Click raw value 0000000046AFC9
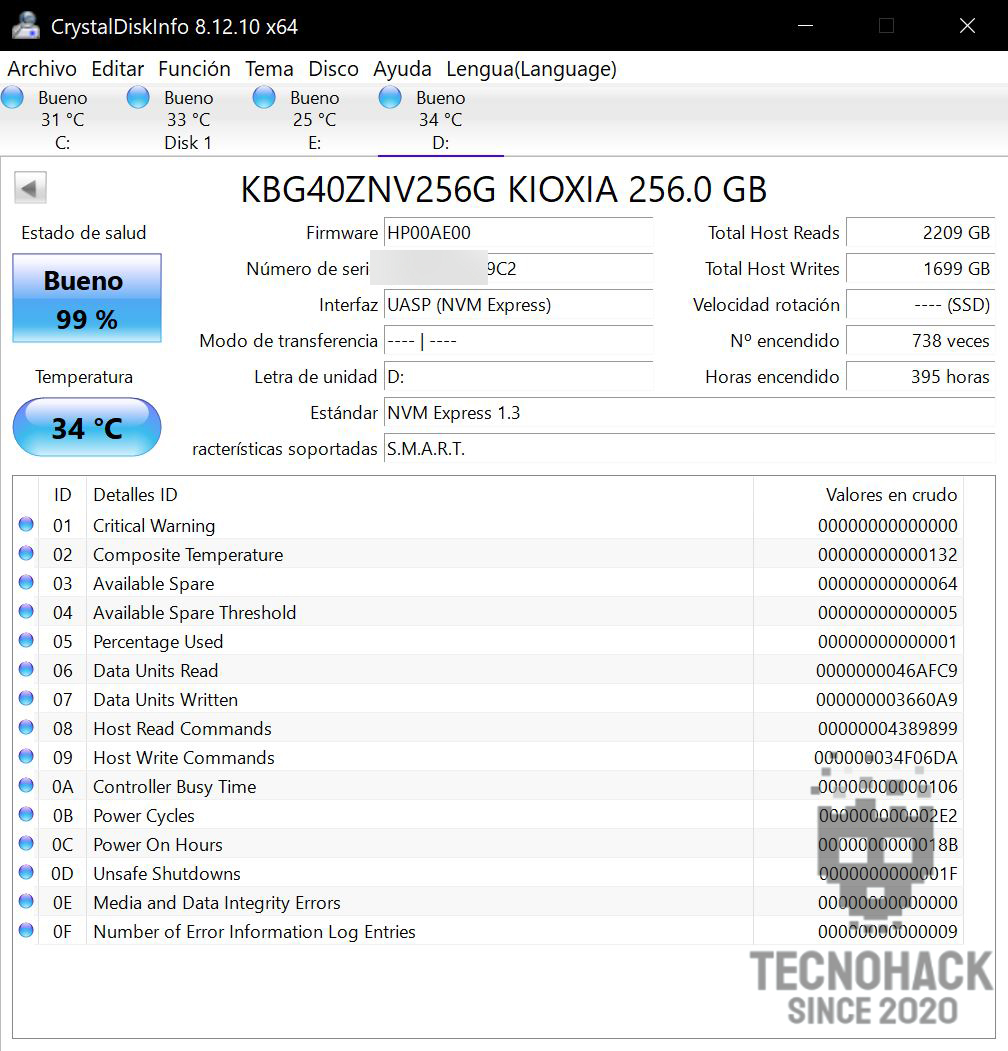 (887, 671)
